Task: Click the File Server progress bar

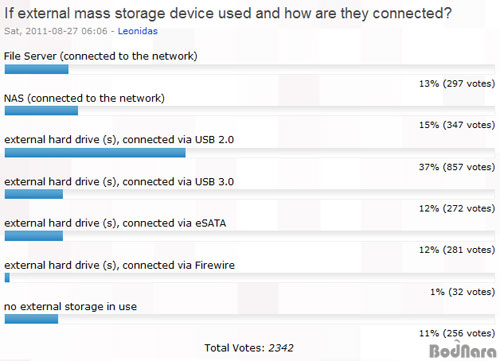Action: pyautogui.click(x=37, y=69)
